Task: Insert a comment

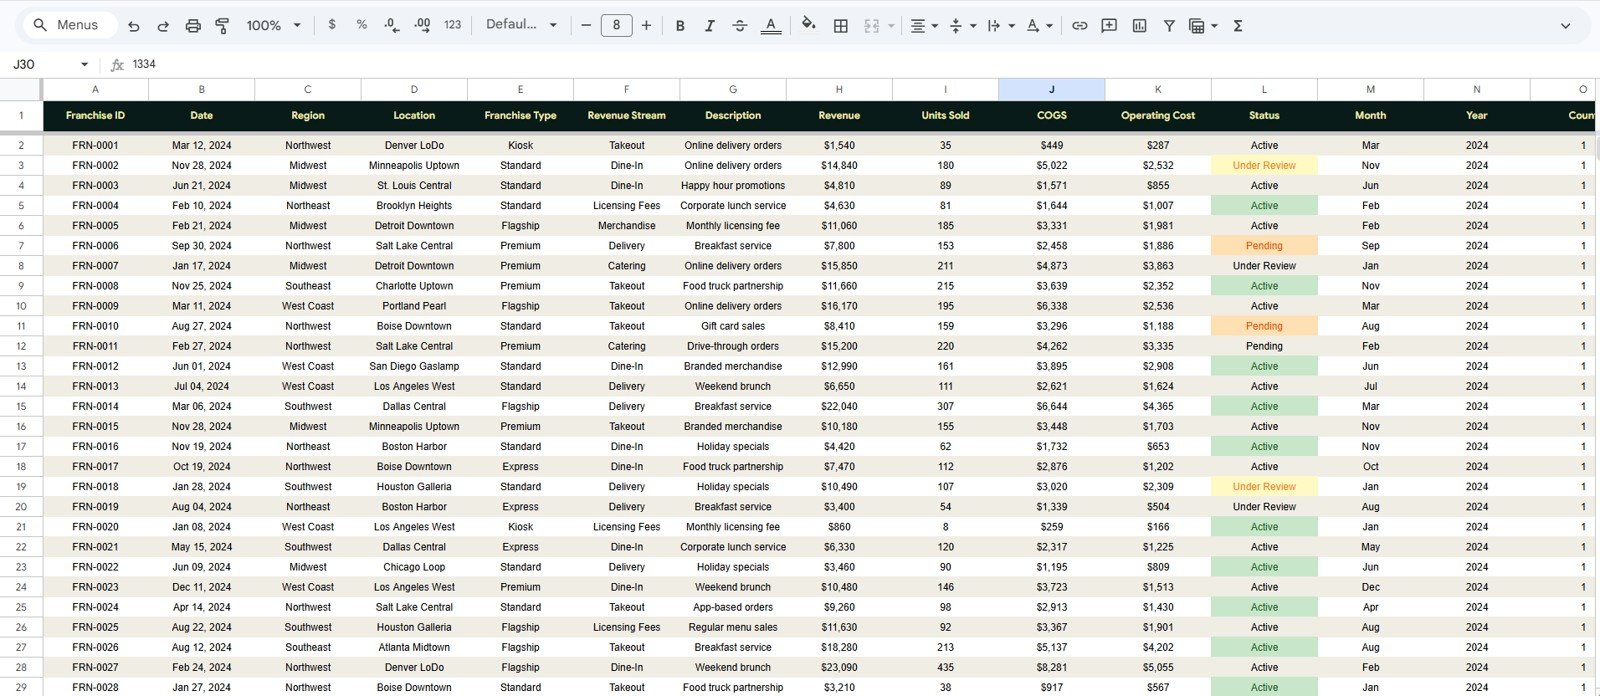Action: click(x=1109, y=26)
